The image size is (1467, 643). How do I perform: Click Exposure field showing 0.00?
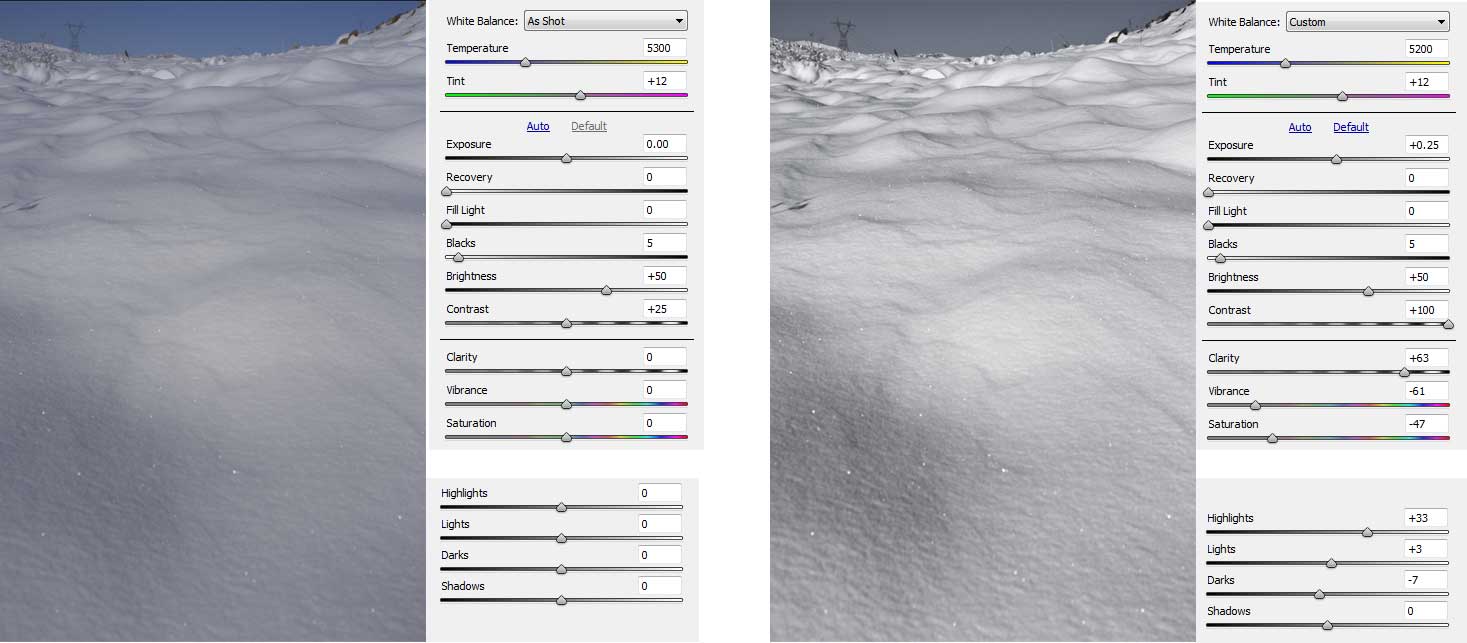click(666, 144)
